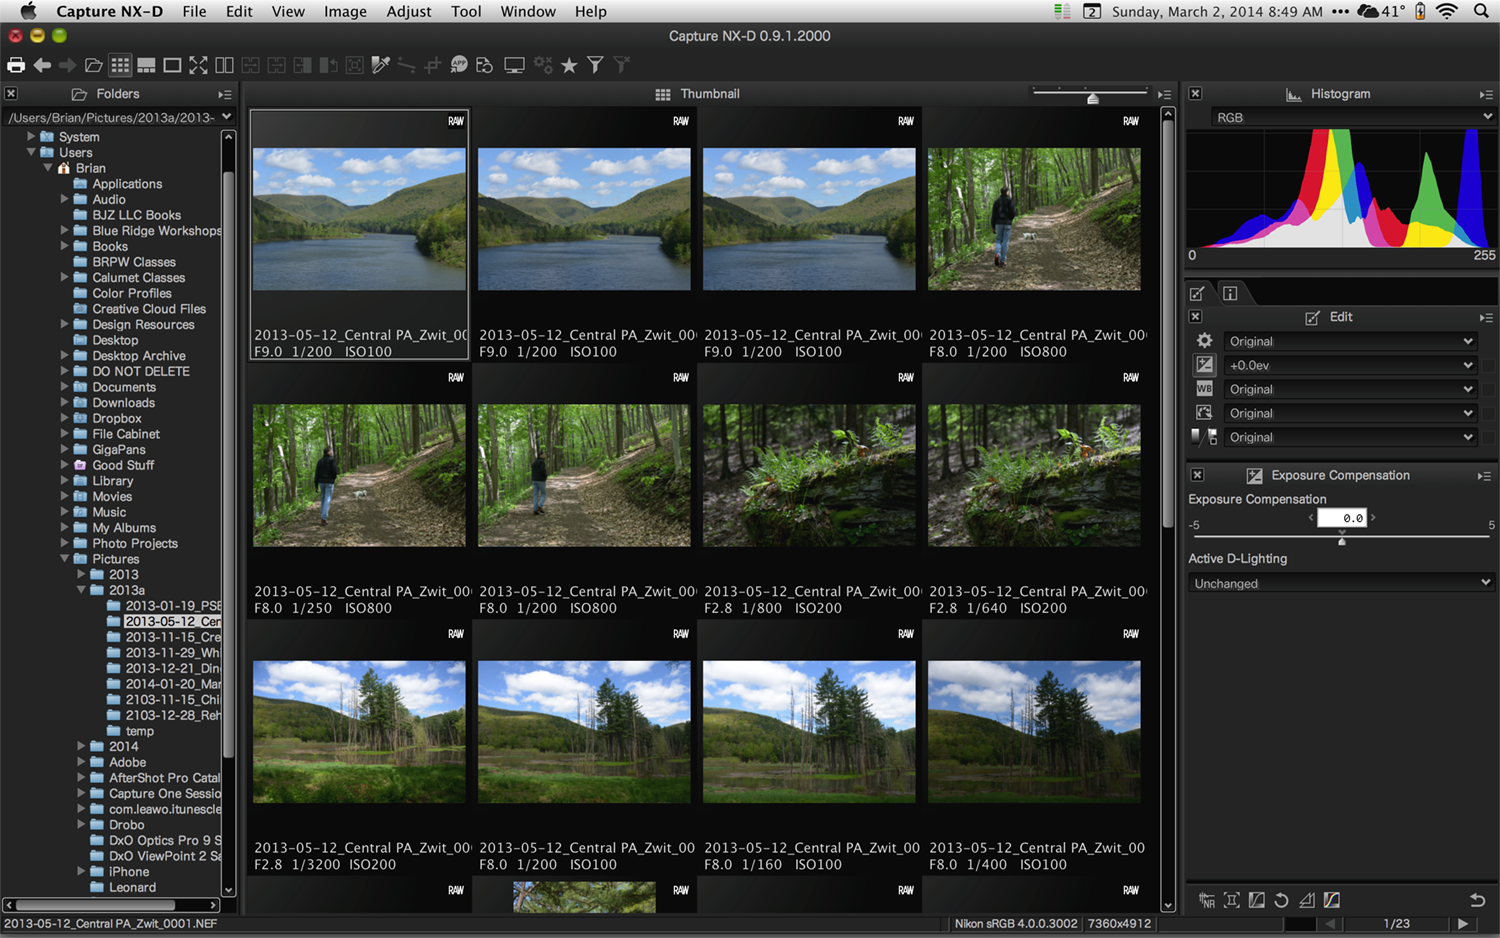Screen dimensions: 1500x938
Task: Toggle the checkbox beside +0.0ev dropdown
Action: [x=1489, y=365]
